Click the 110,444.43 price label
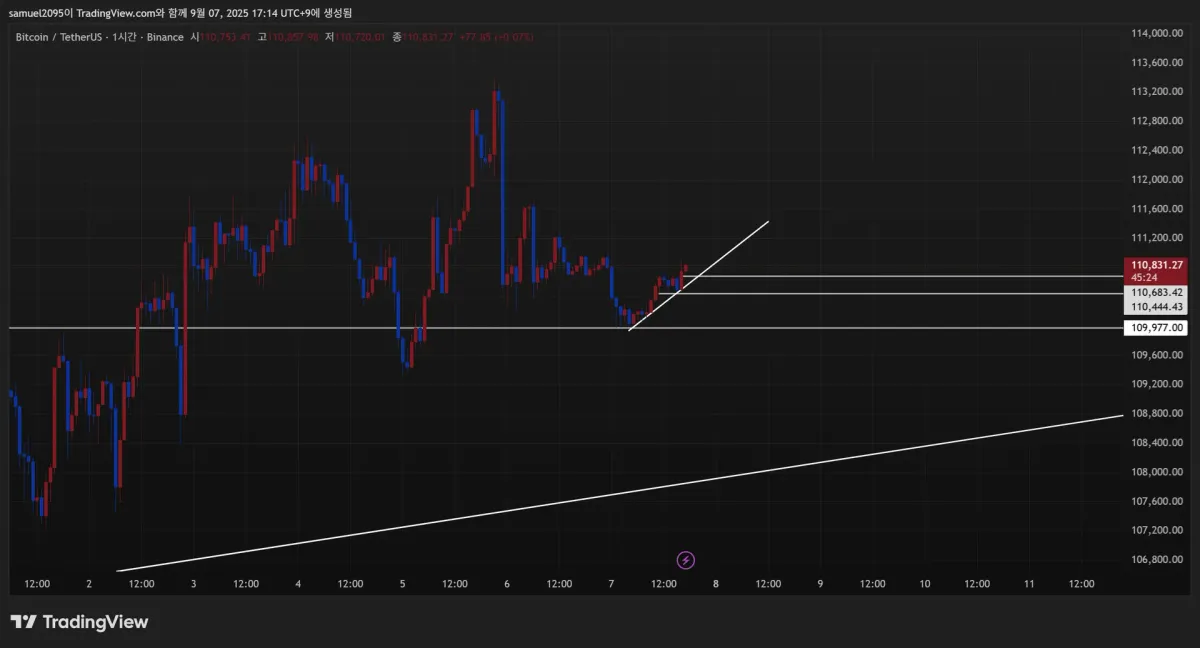 point(1157,307)
